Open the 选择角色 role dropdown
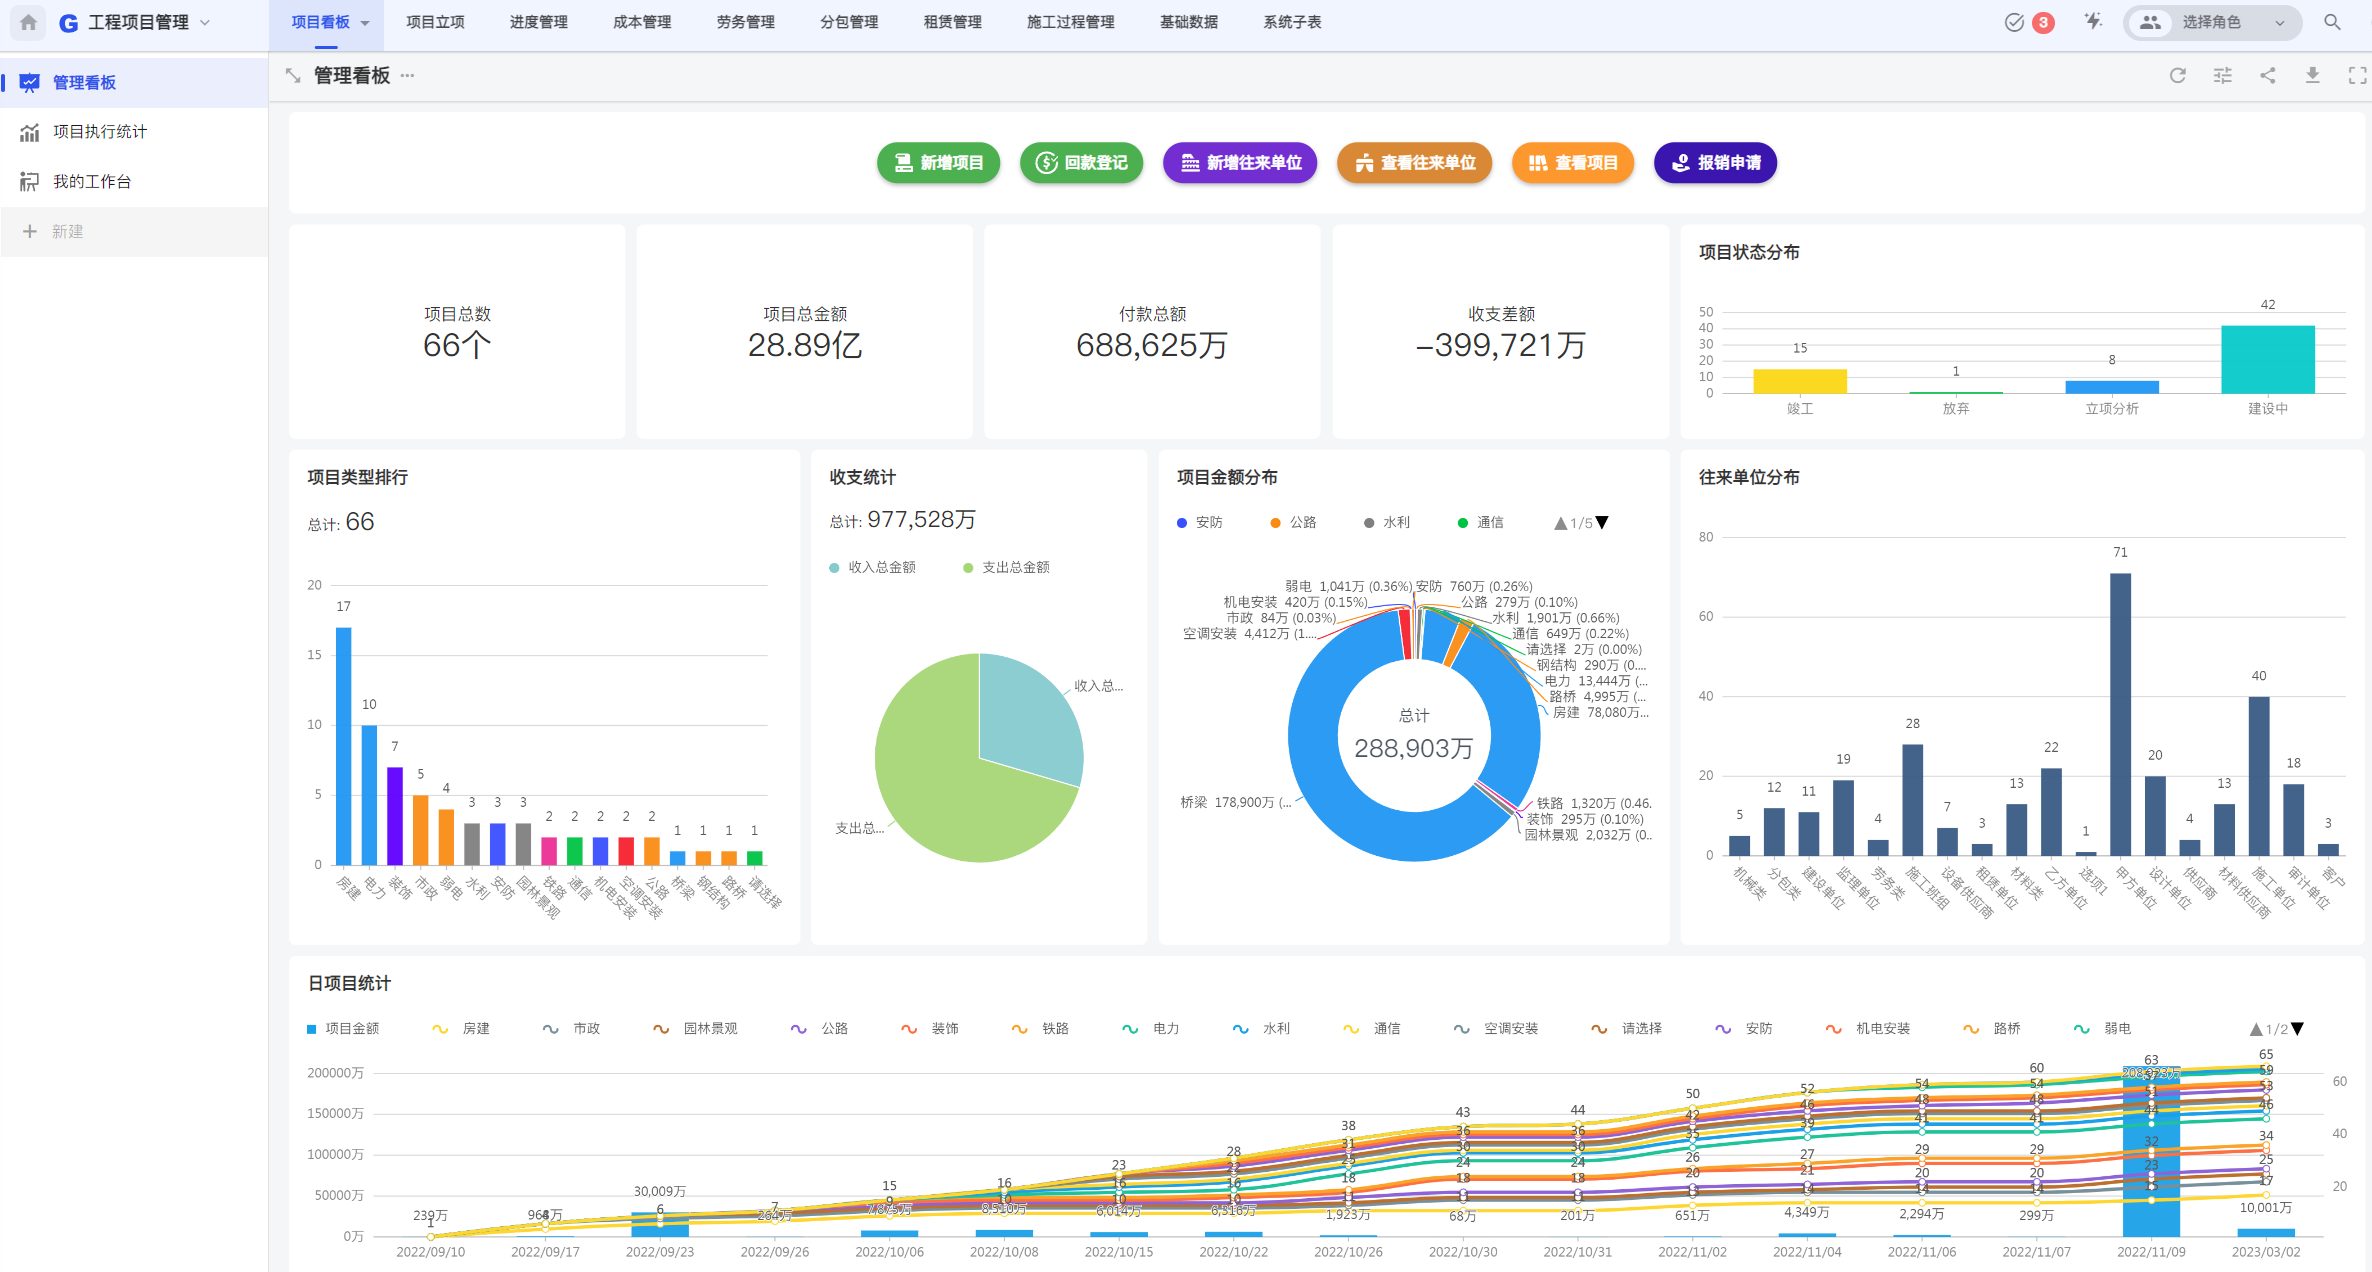The width and height of the screenshot is (2372, 1272). (2212, 22)
